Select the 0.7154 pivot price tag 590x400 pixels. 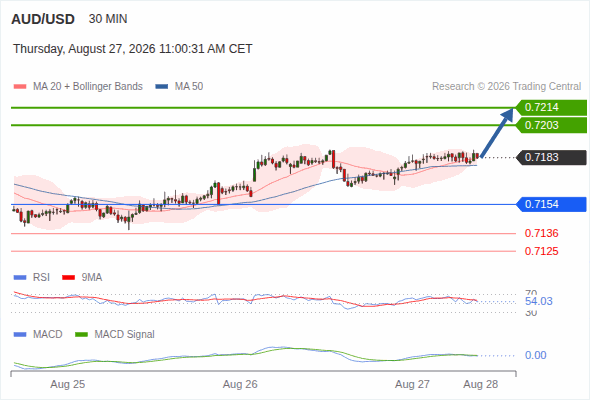[x=551, y=204]
